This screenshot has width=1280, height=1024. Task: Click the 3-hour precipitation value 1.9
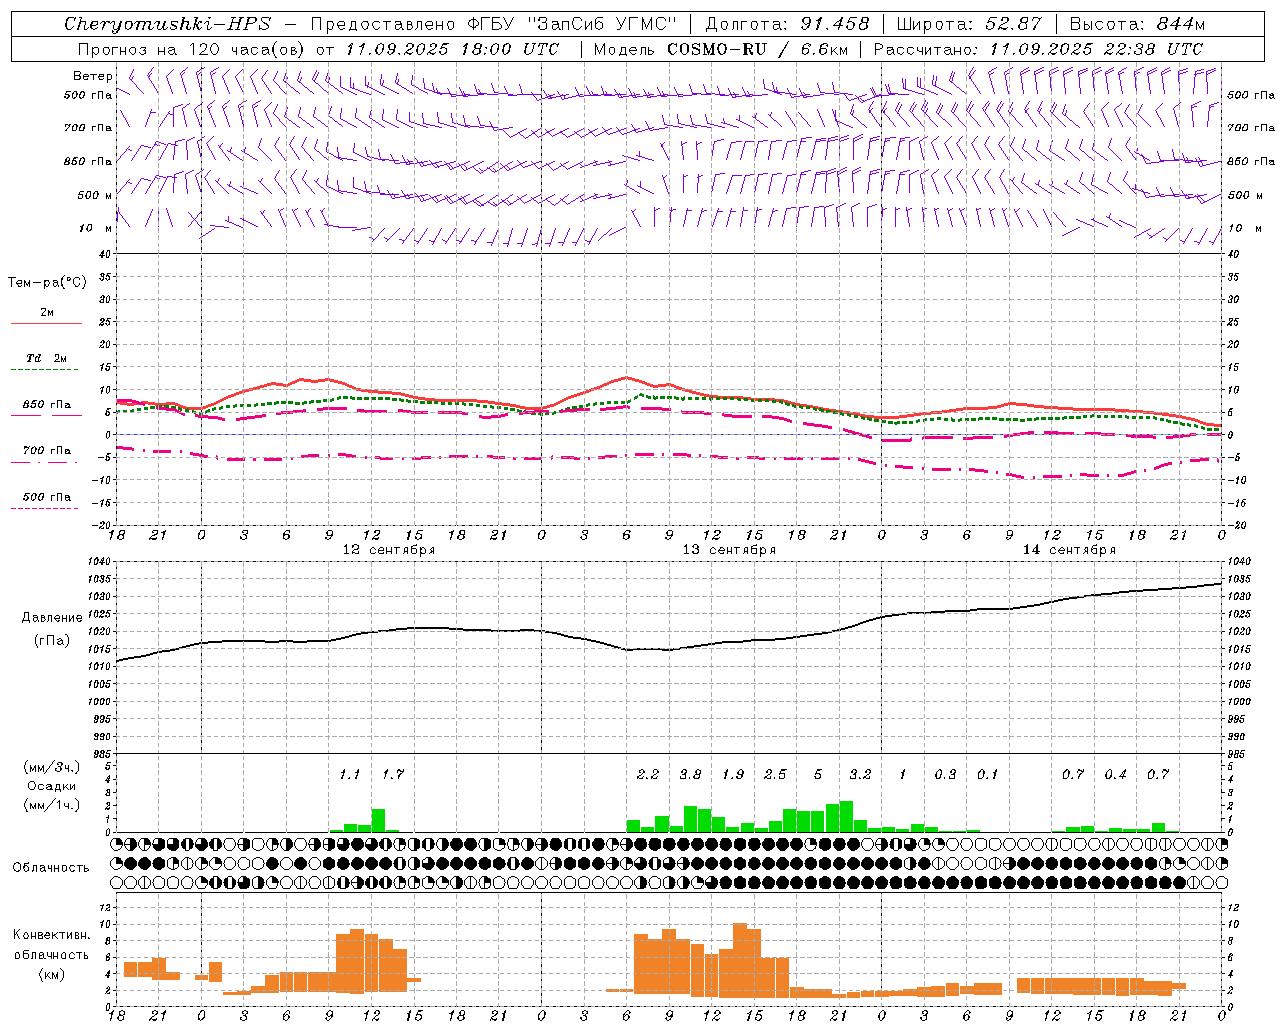[733, 774]
